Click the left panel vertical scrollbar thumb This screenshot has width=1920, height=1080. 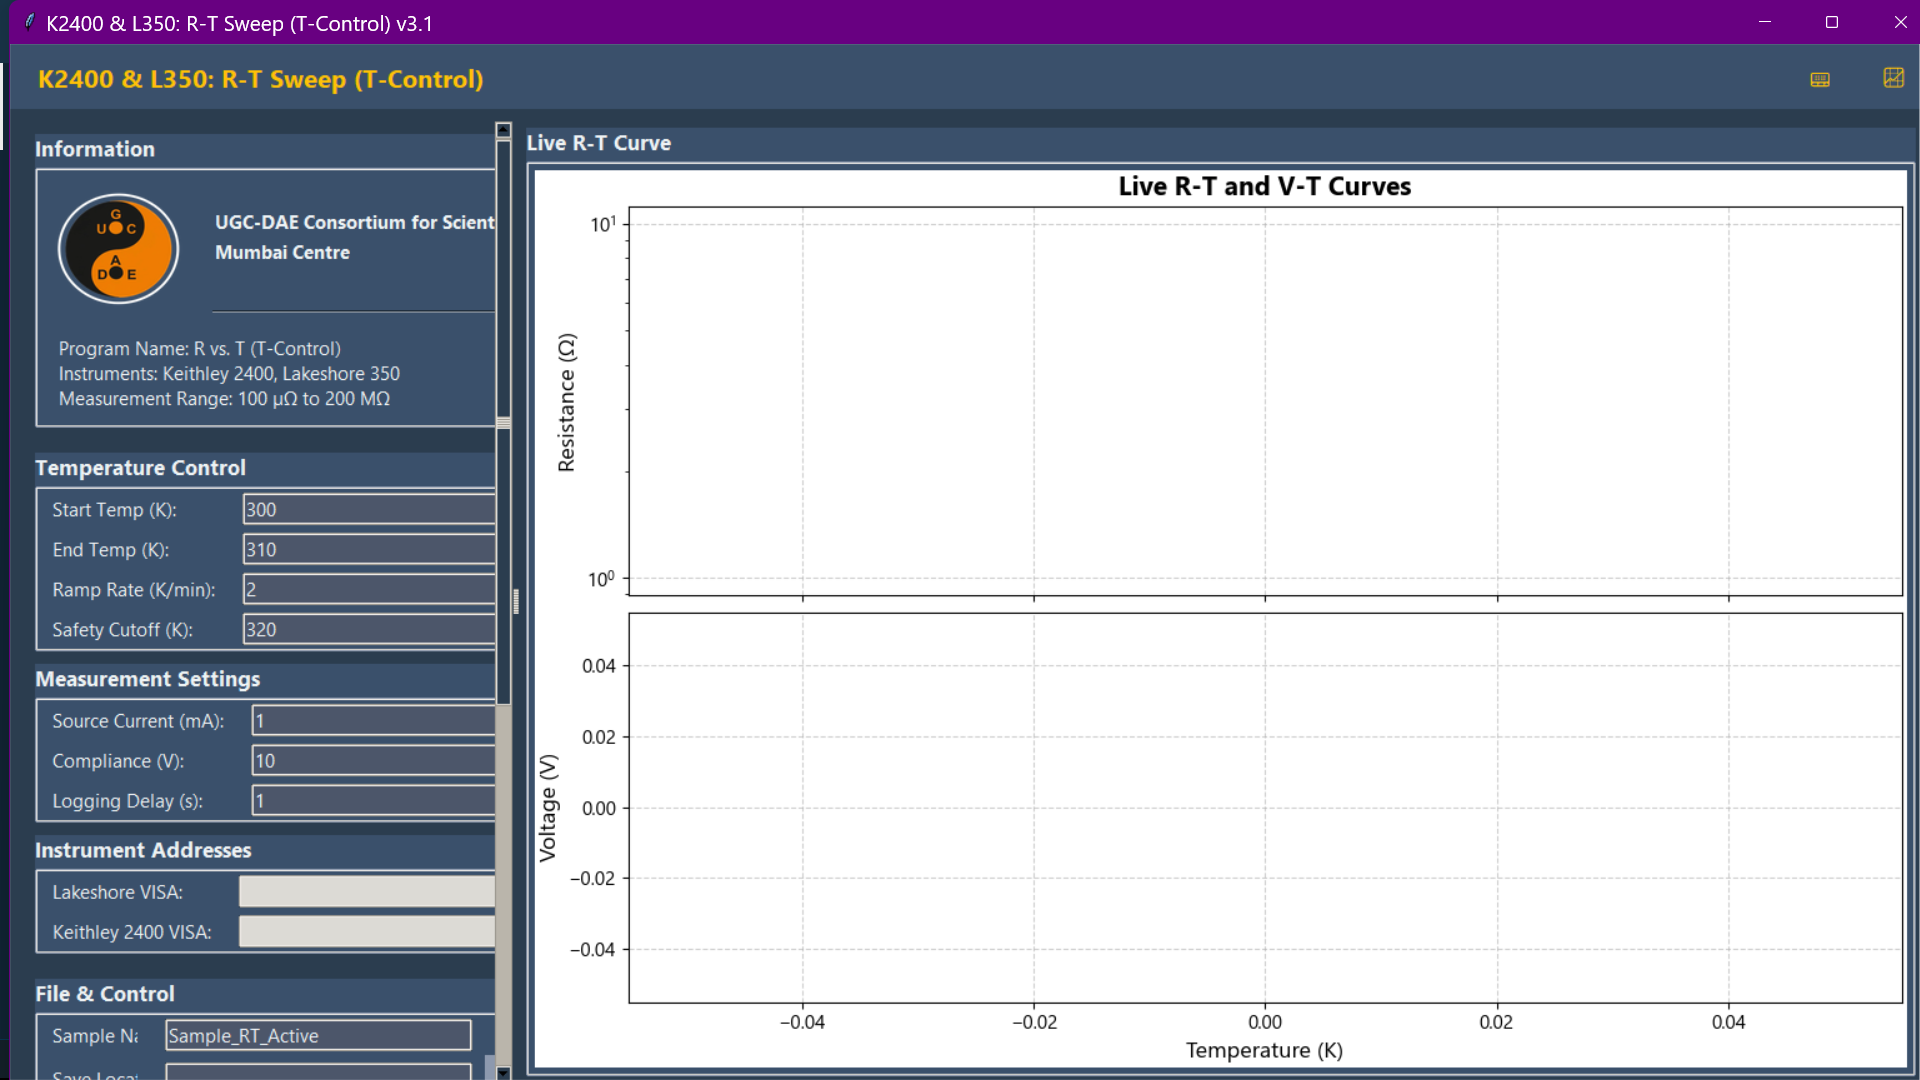(x=503, y=420)
